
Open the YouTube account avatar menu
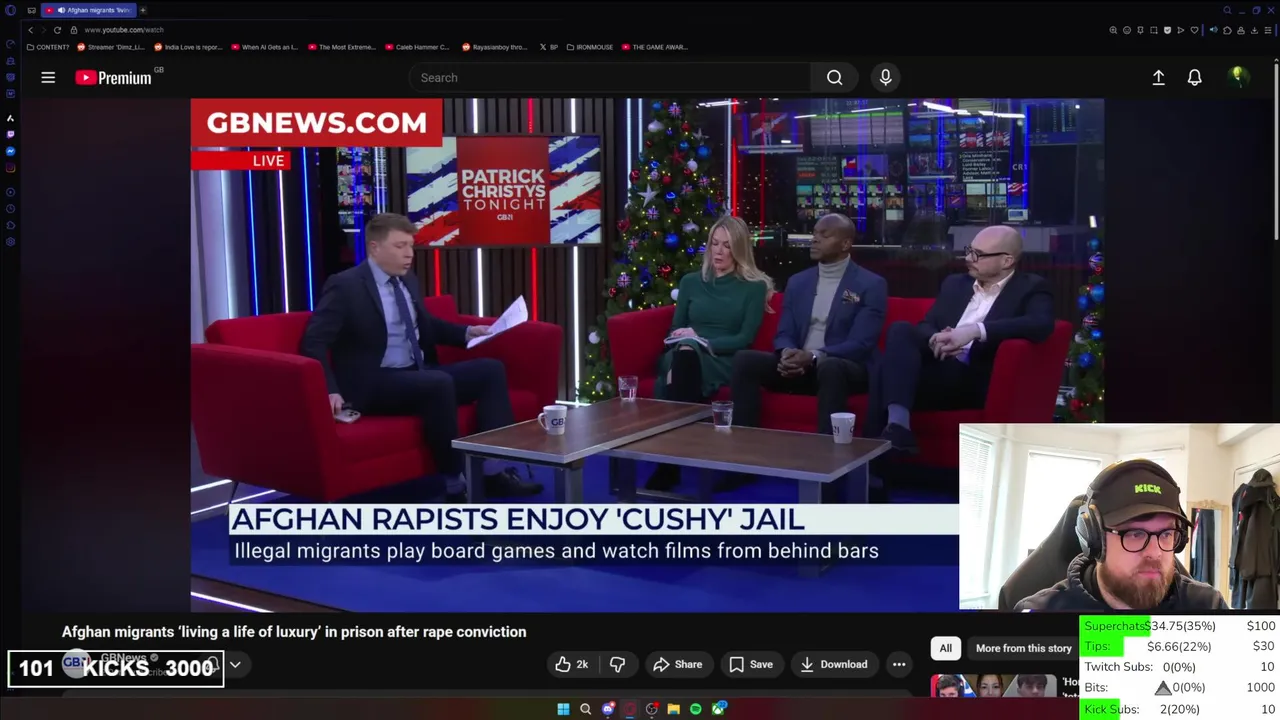click(x=1238, y=77)
